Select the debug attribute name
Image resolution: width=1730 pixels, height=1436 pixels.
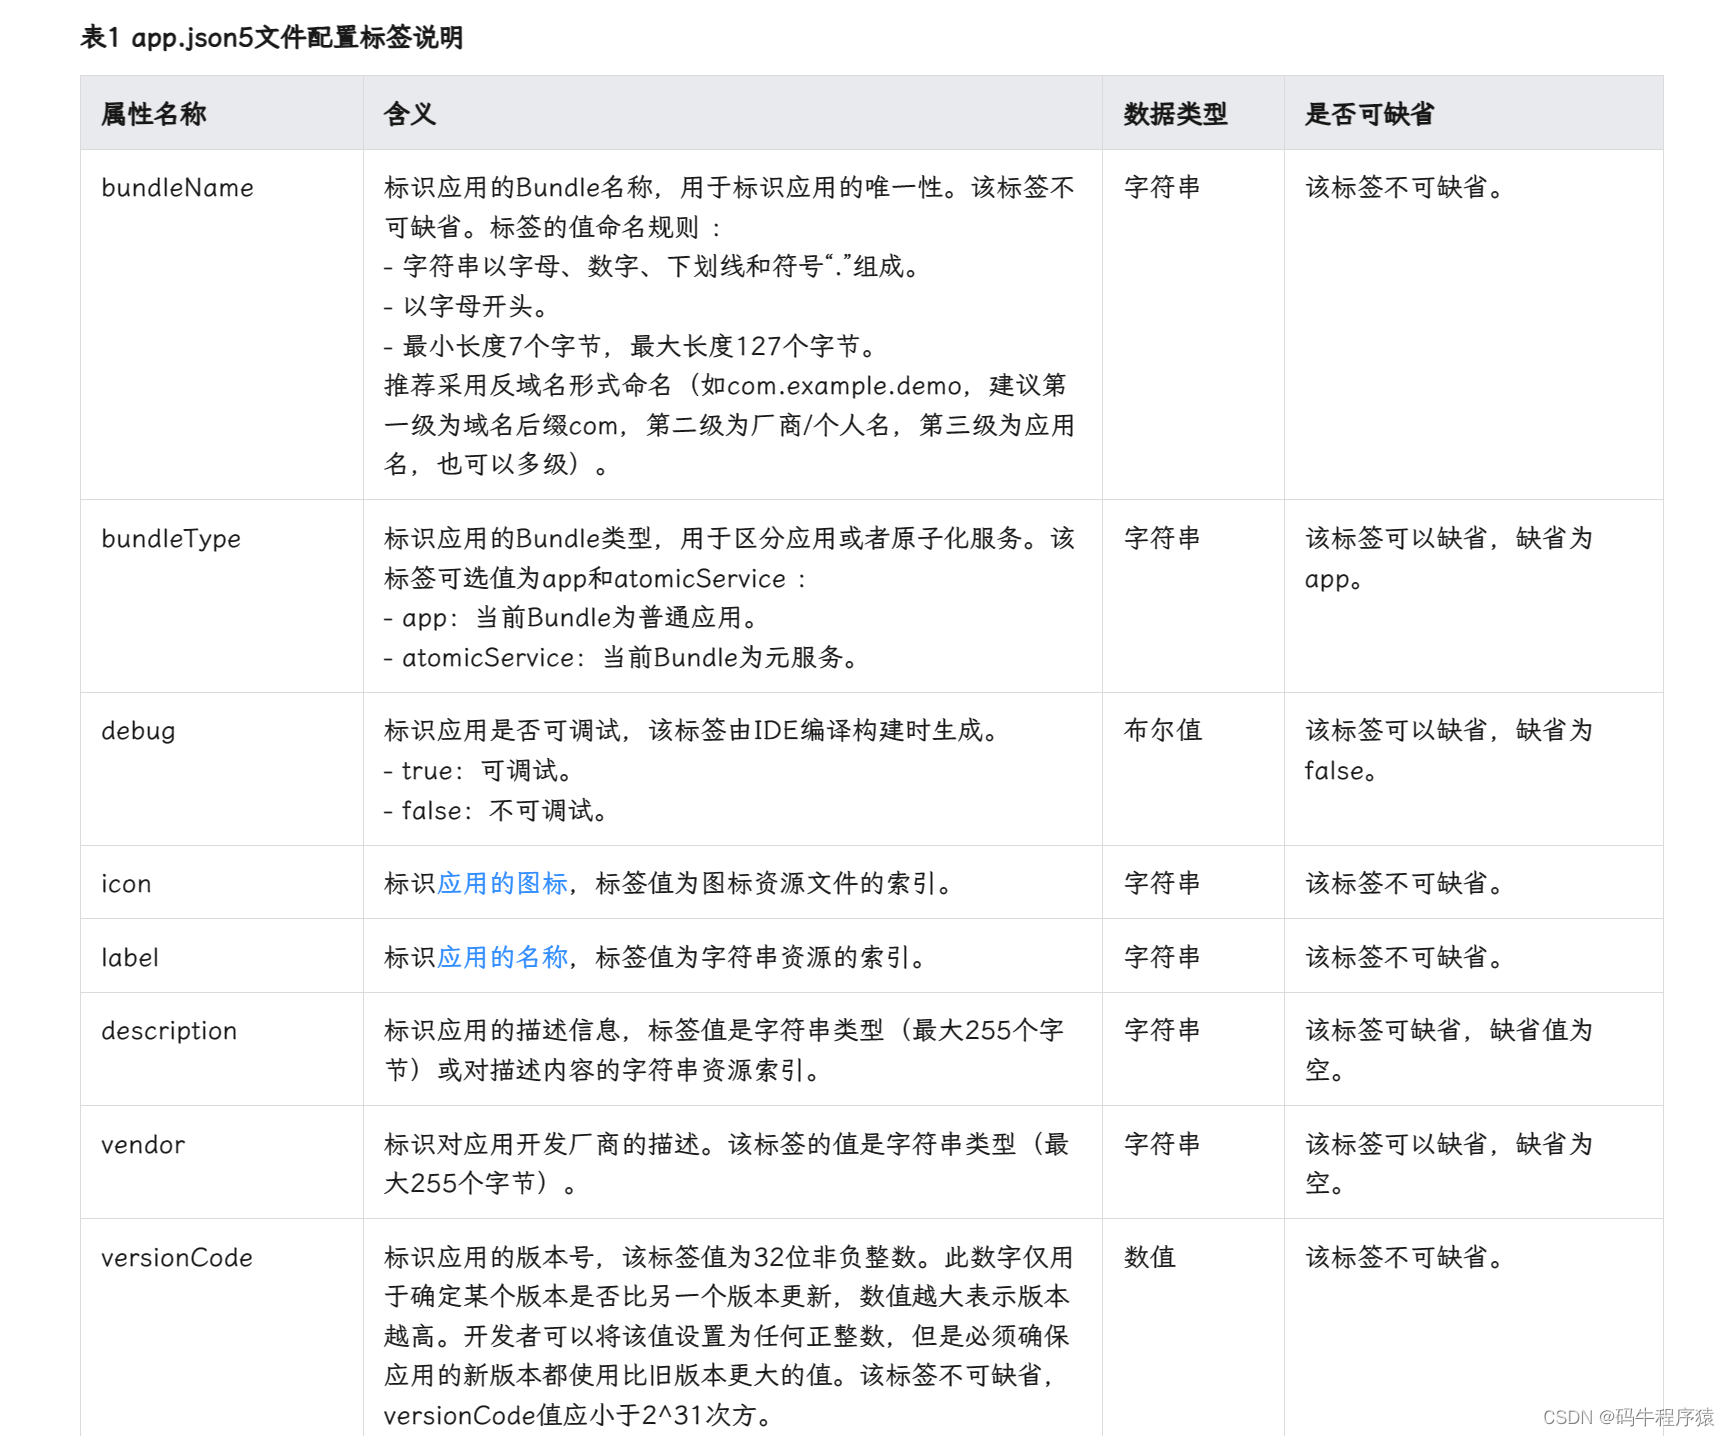click(x=138, y=731)
